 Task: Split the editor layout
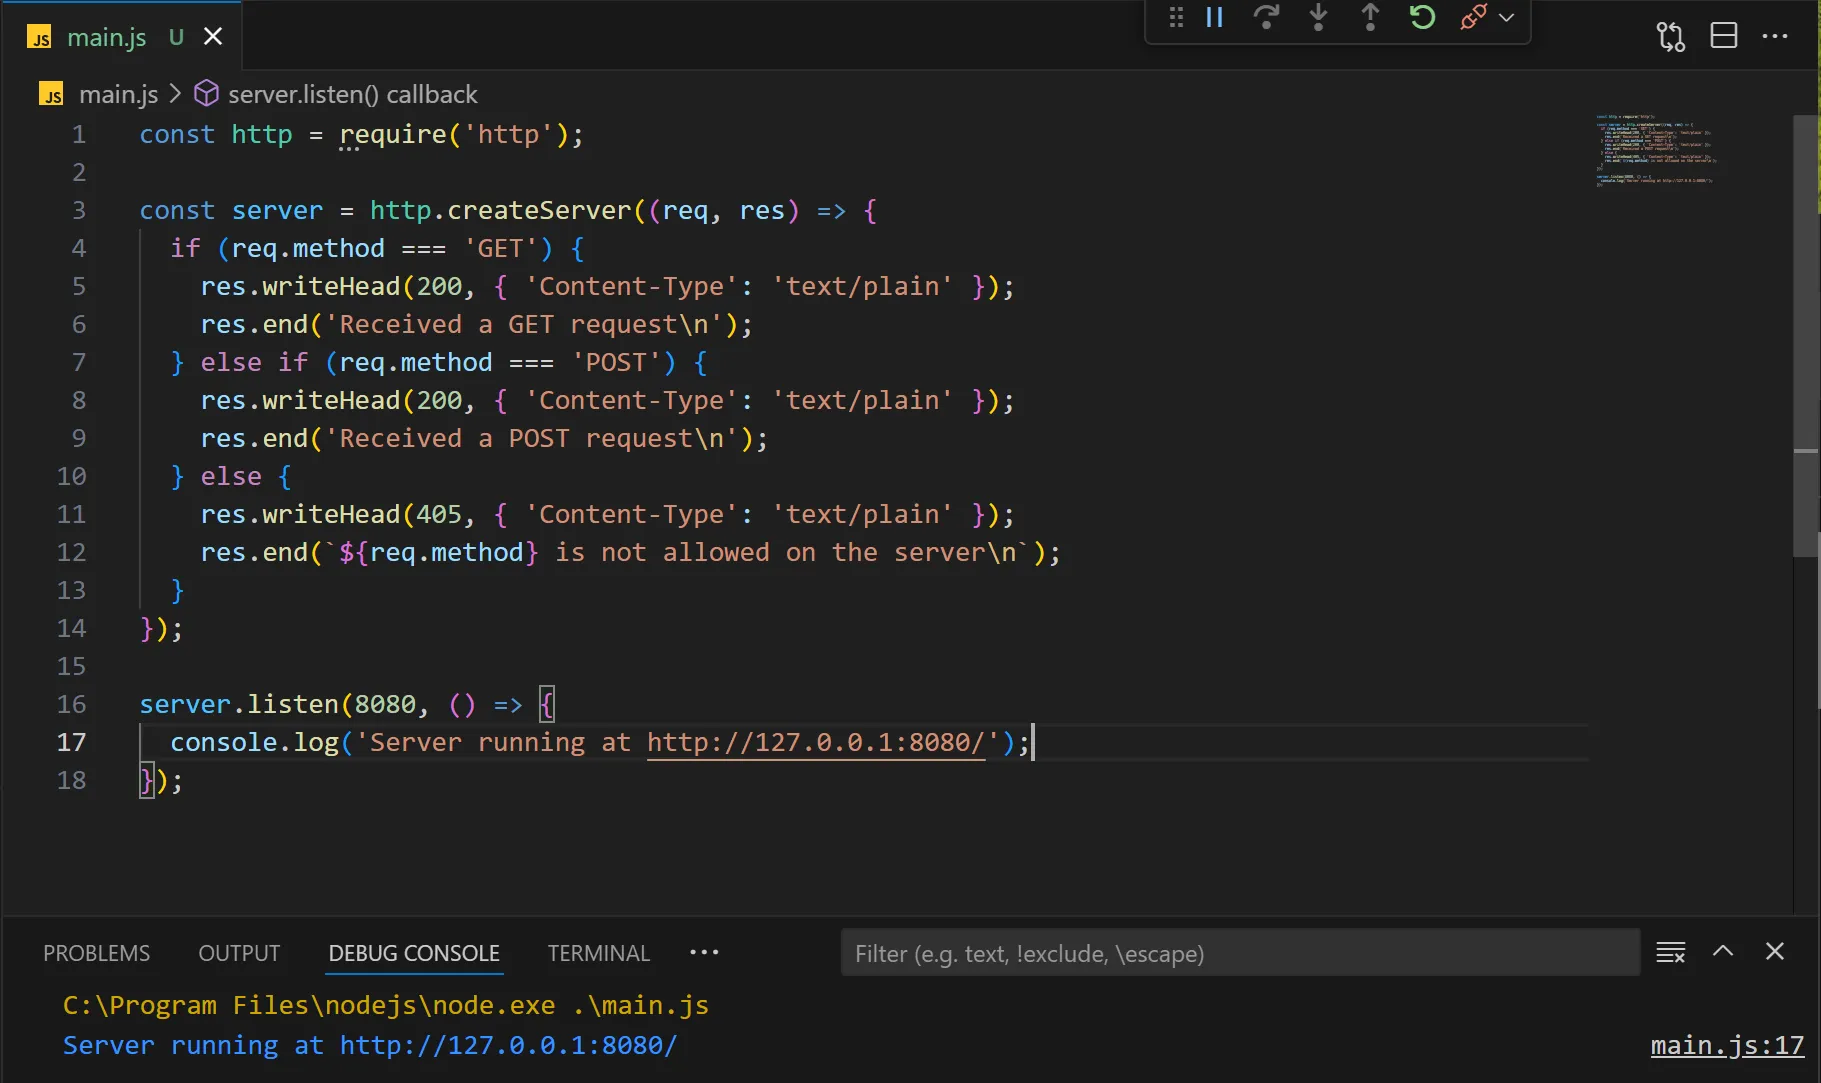[x=1723, y=36]
